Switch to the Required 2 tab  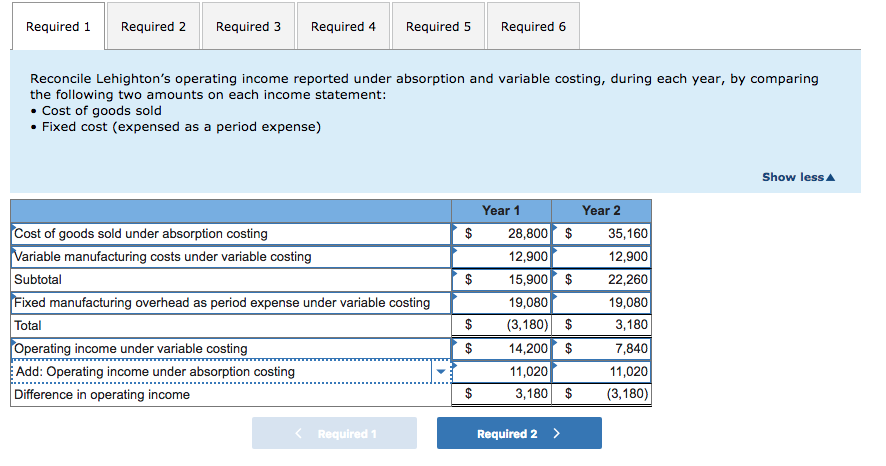tap(153, 27)
